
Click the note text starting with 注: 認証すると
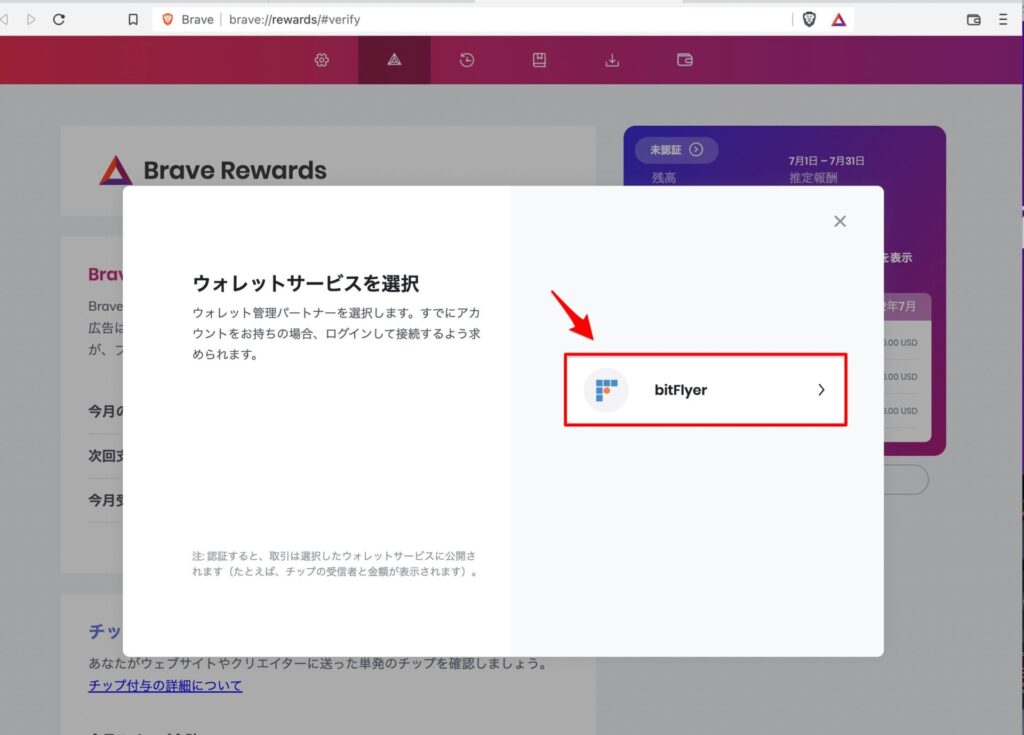point(334,564)
